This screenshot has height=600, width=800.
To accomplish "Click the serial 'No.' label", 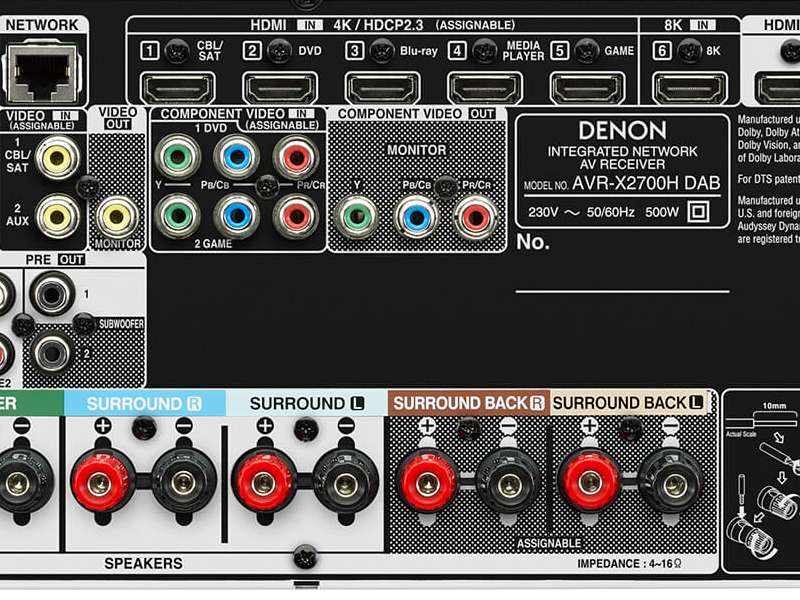I will [x=533, y=242].
